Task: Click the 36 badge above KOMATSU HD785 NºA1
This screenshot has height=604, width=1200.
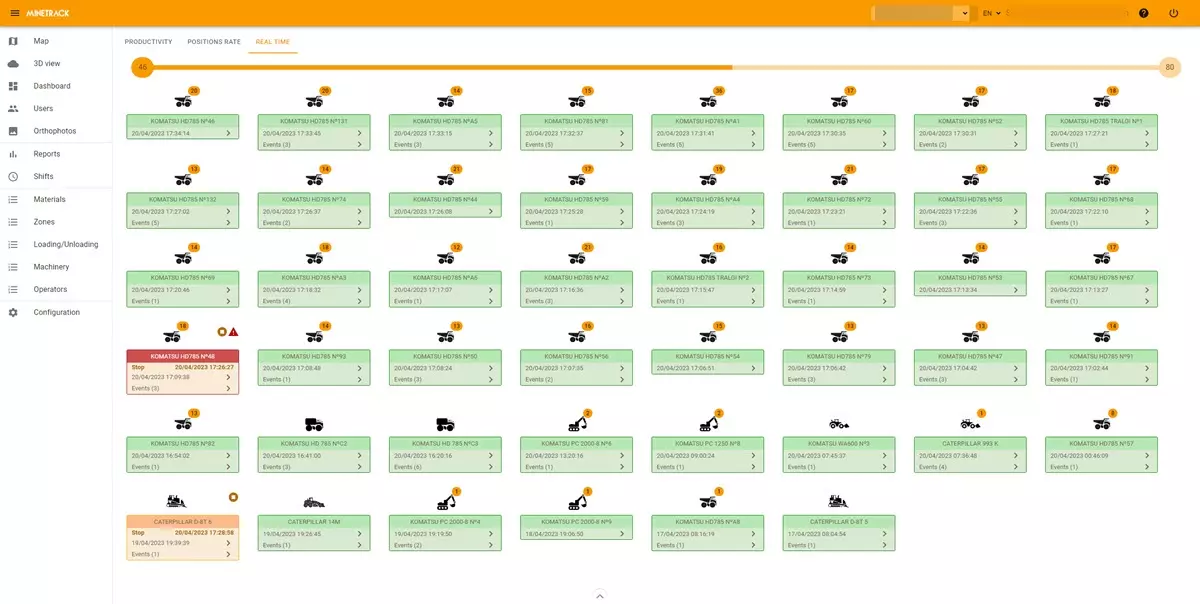Action: [x=719, y=91]
